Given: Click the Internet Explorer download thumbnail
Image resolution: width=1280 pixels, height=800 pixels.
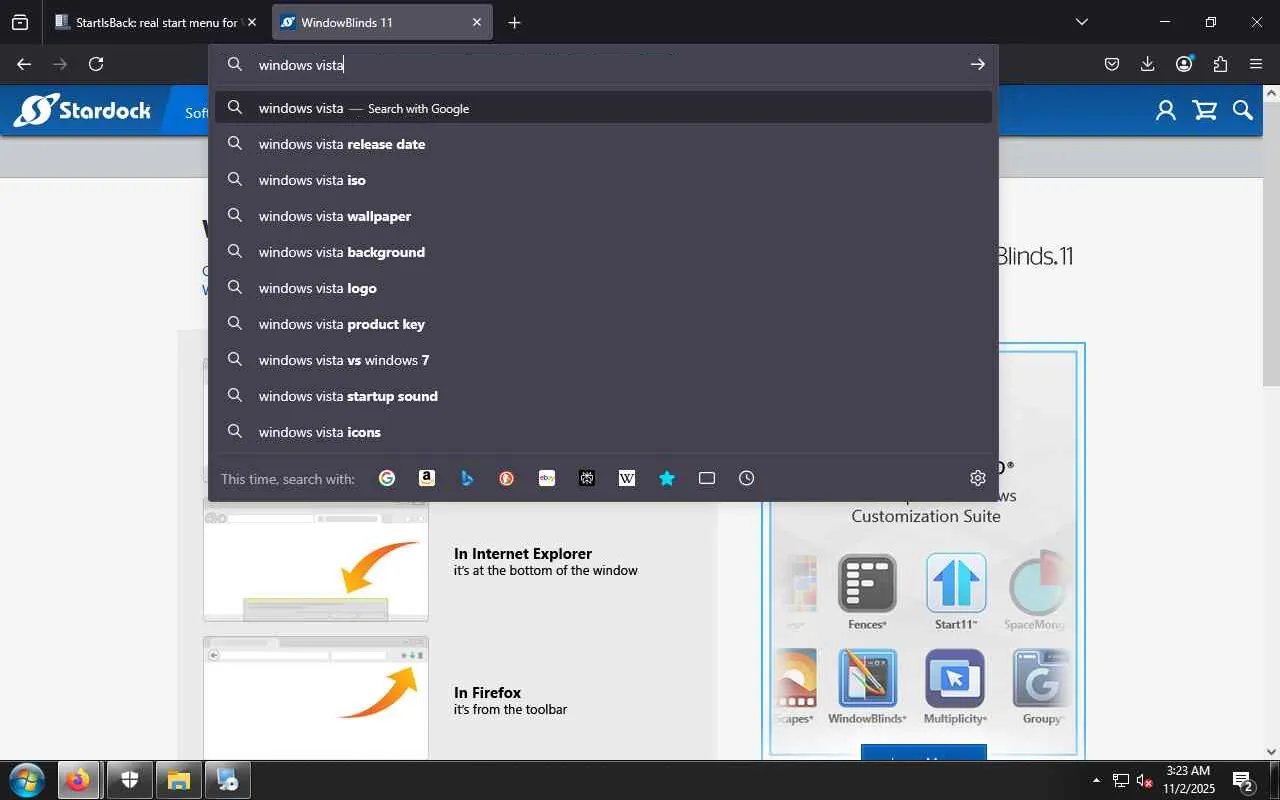Looking at the screenshot, I should click(316, 560).
